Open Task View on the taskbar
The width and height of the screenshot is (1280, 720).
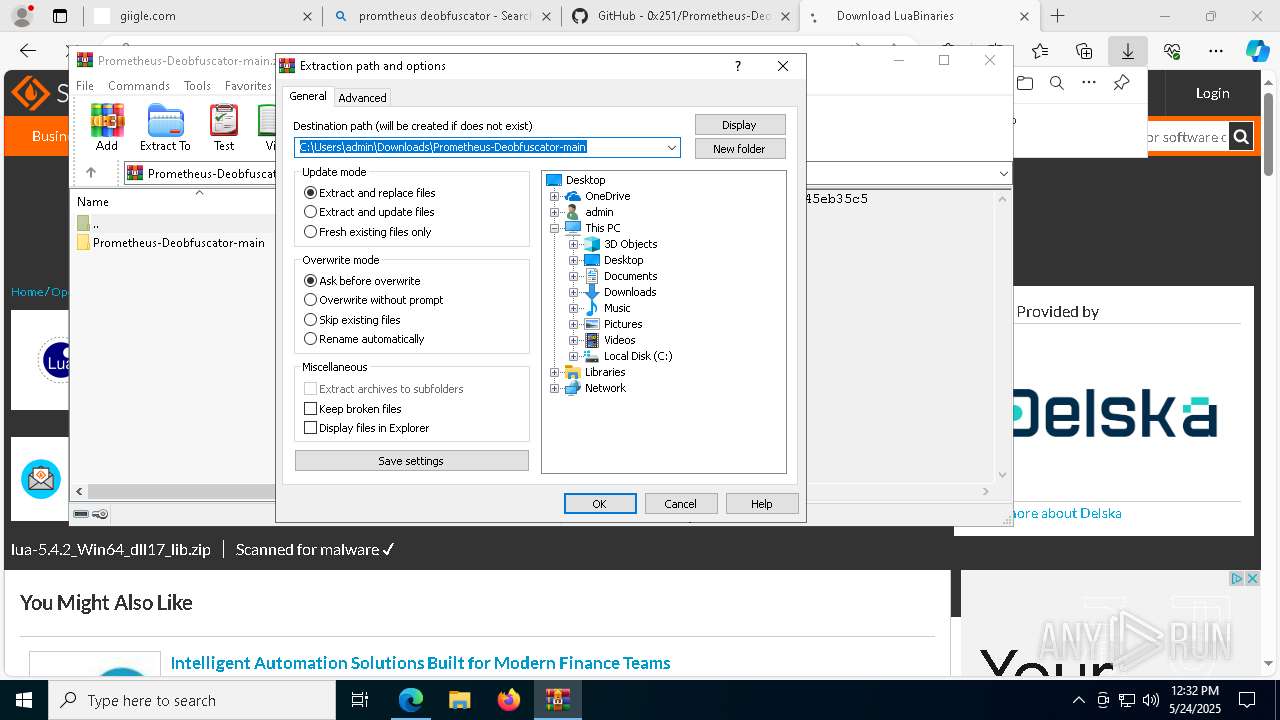(360, 700)
